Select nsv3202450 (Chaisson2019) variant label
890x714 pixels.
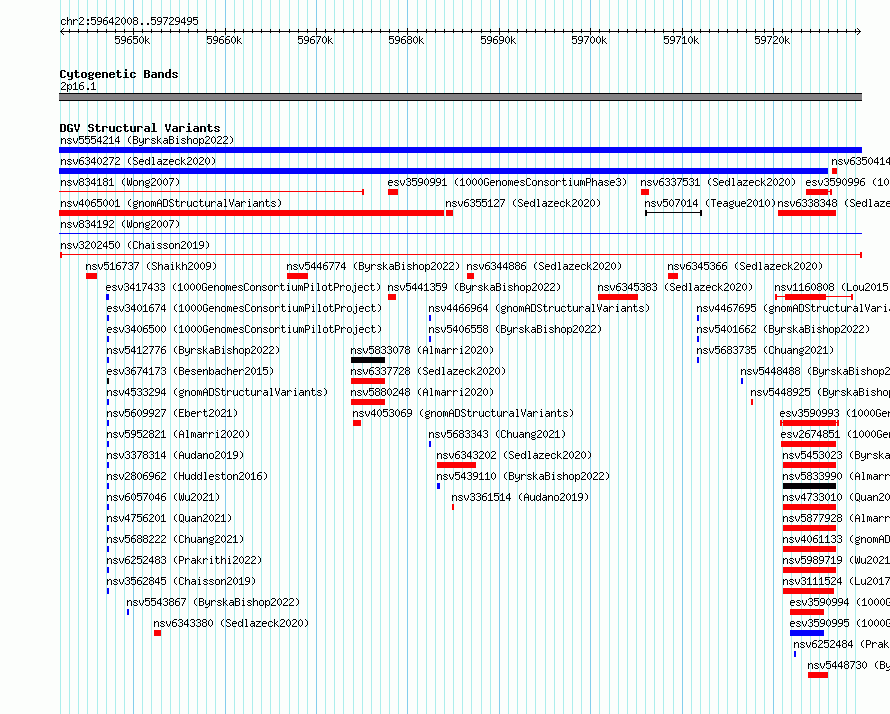135,245
